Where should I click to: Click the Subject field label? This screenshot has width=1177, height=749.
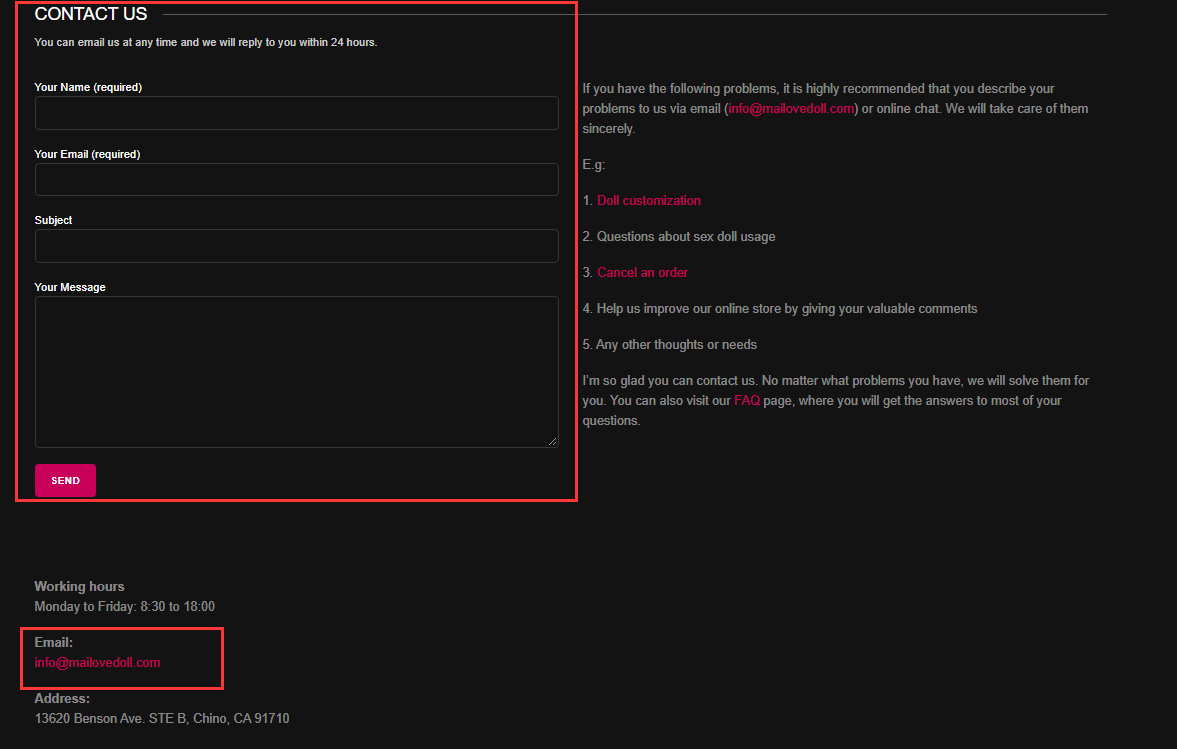coord(53,220)
